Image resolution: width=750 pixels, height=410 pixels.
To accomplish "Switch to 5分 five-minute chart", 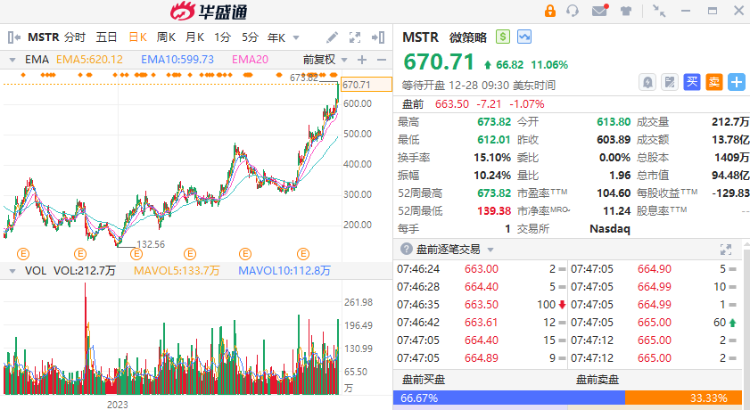I will click(x=250, y=37).
